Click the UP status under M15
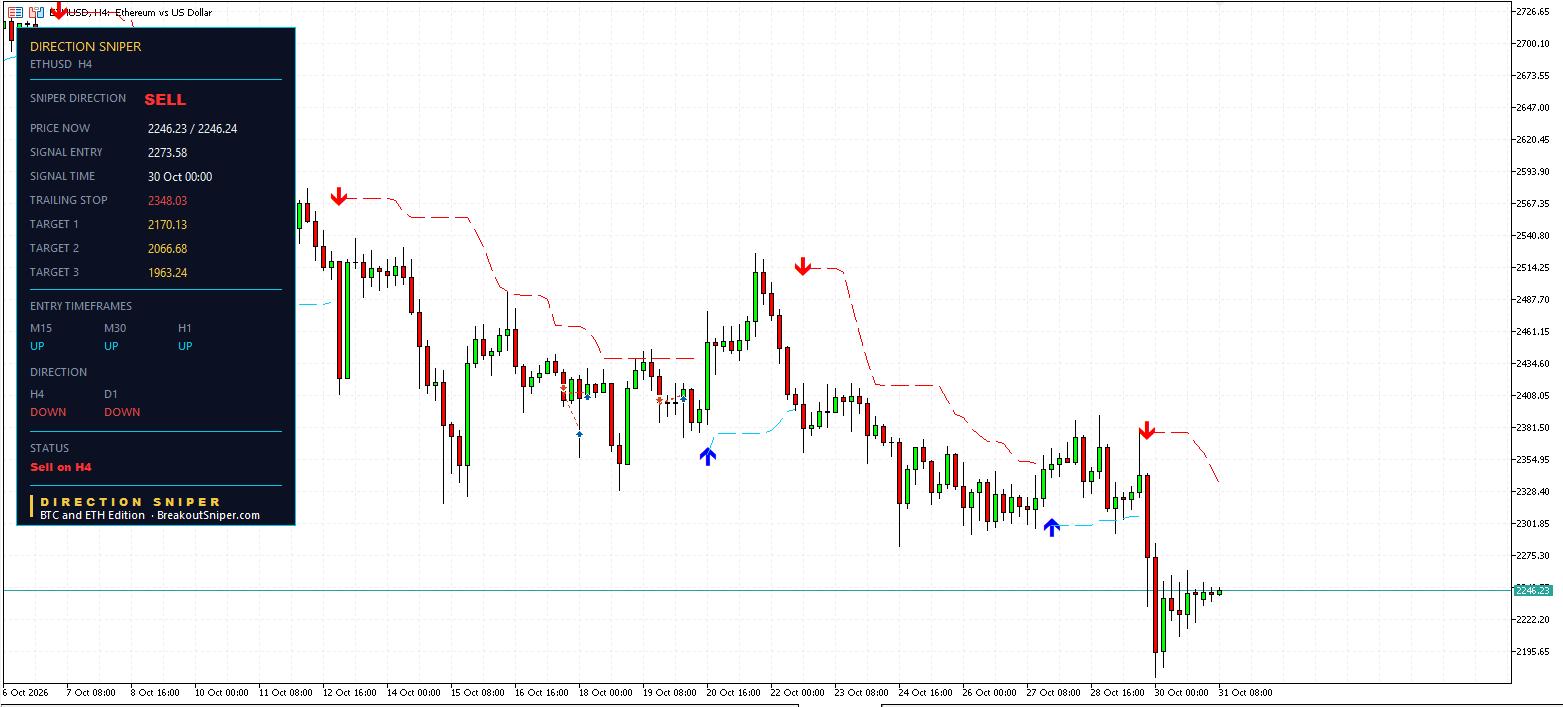Image resolution: width=1563 pixels, height=707 pixels. 37,346
